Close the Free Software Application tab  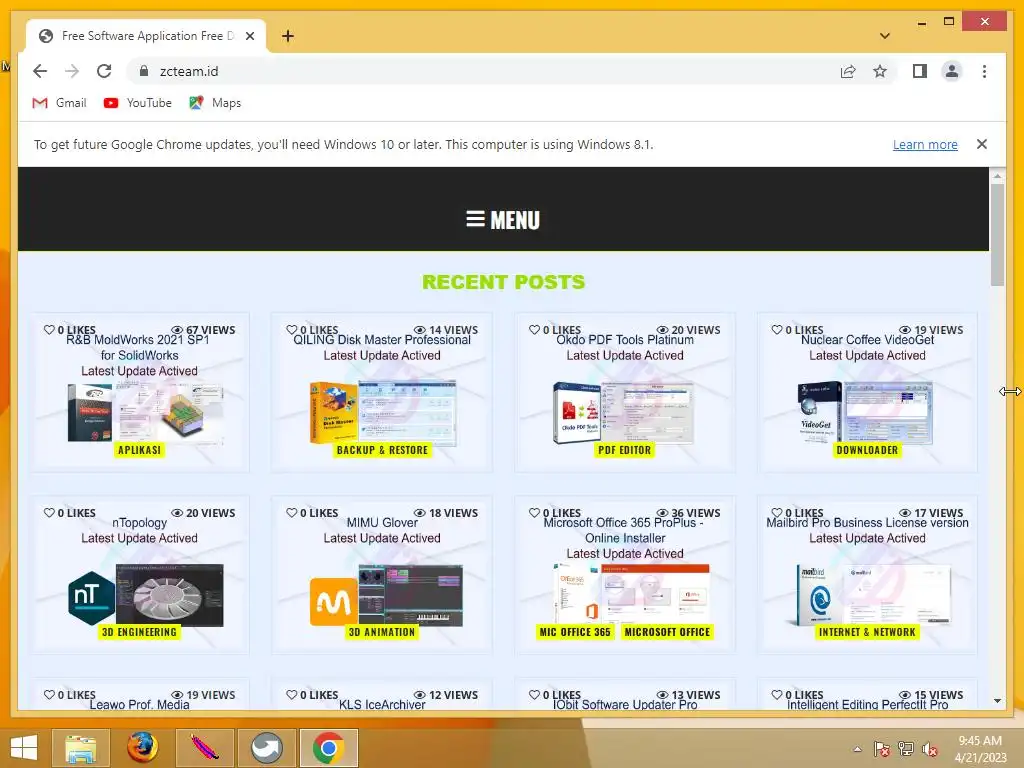coord(249,36)
